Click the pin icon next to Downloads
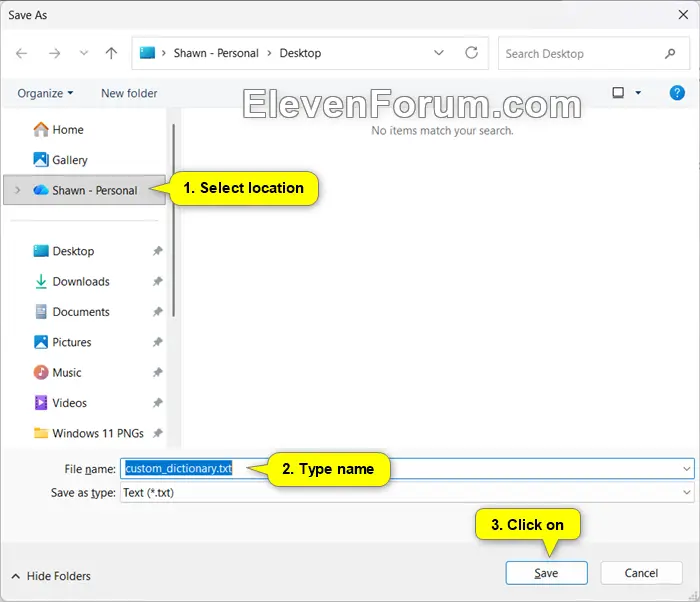700x602 pixels. [157, 281]
